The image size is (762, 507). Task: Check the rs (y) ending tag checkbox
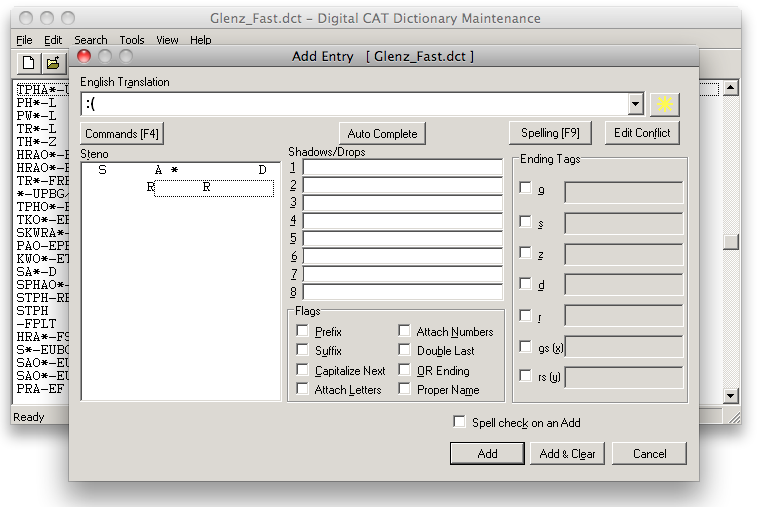coord(525,376)
